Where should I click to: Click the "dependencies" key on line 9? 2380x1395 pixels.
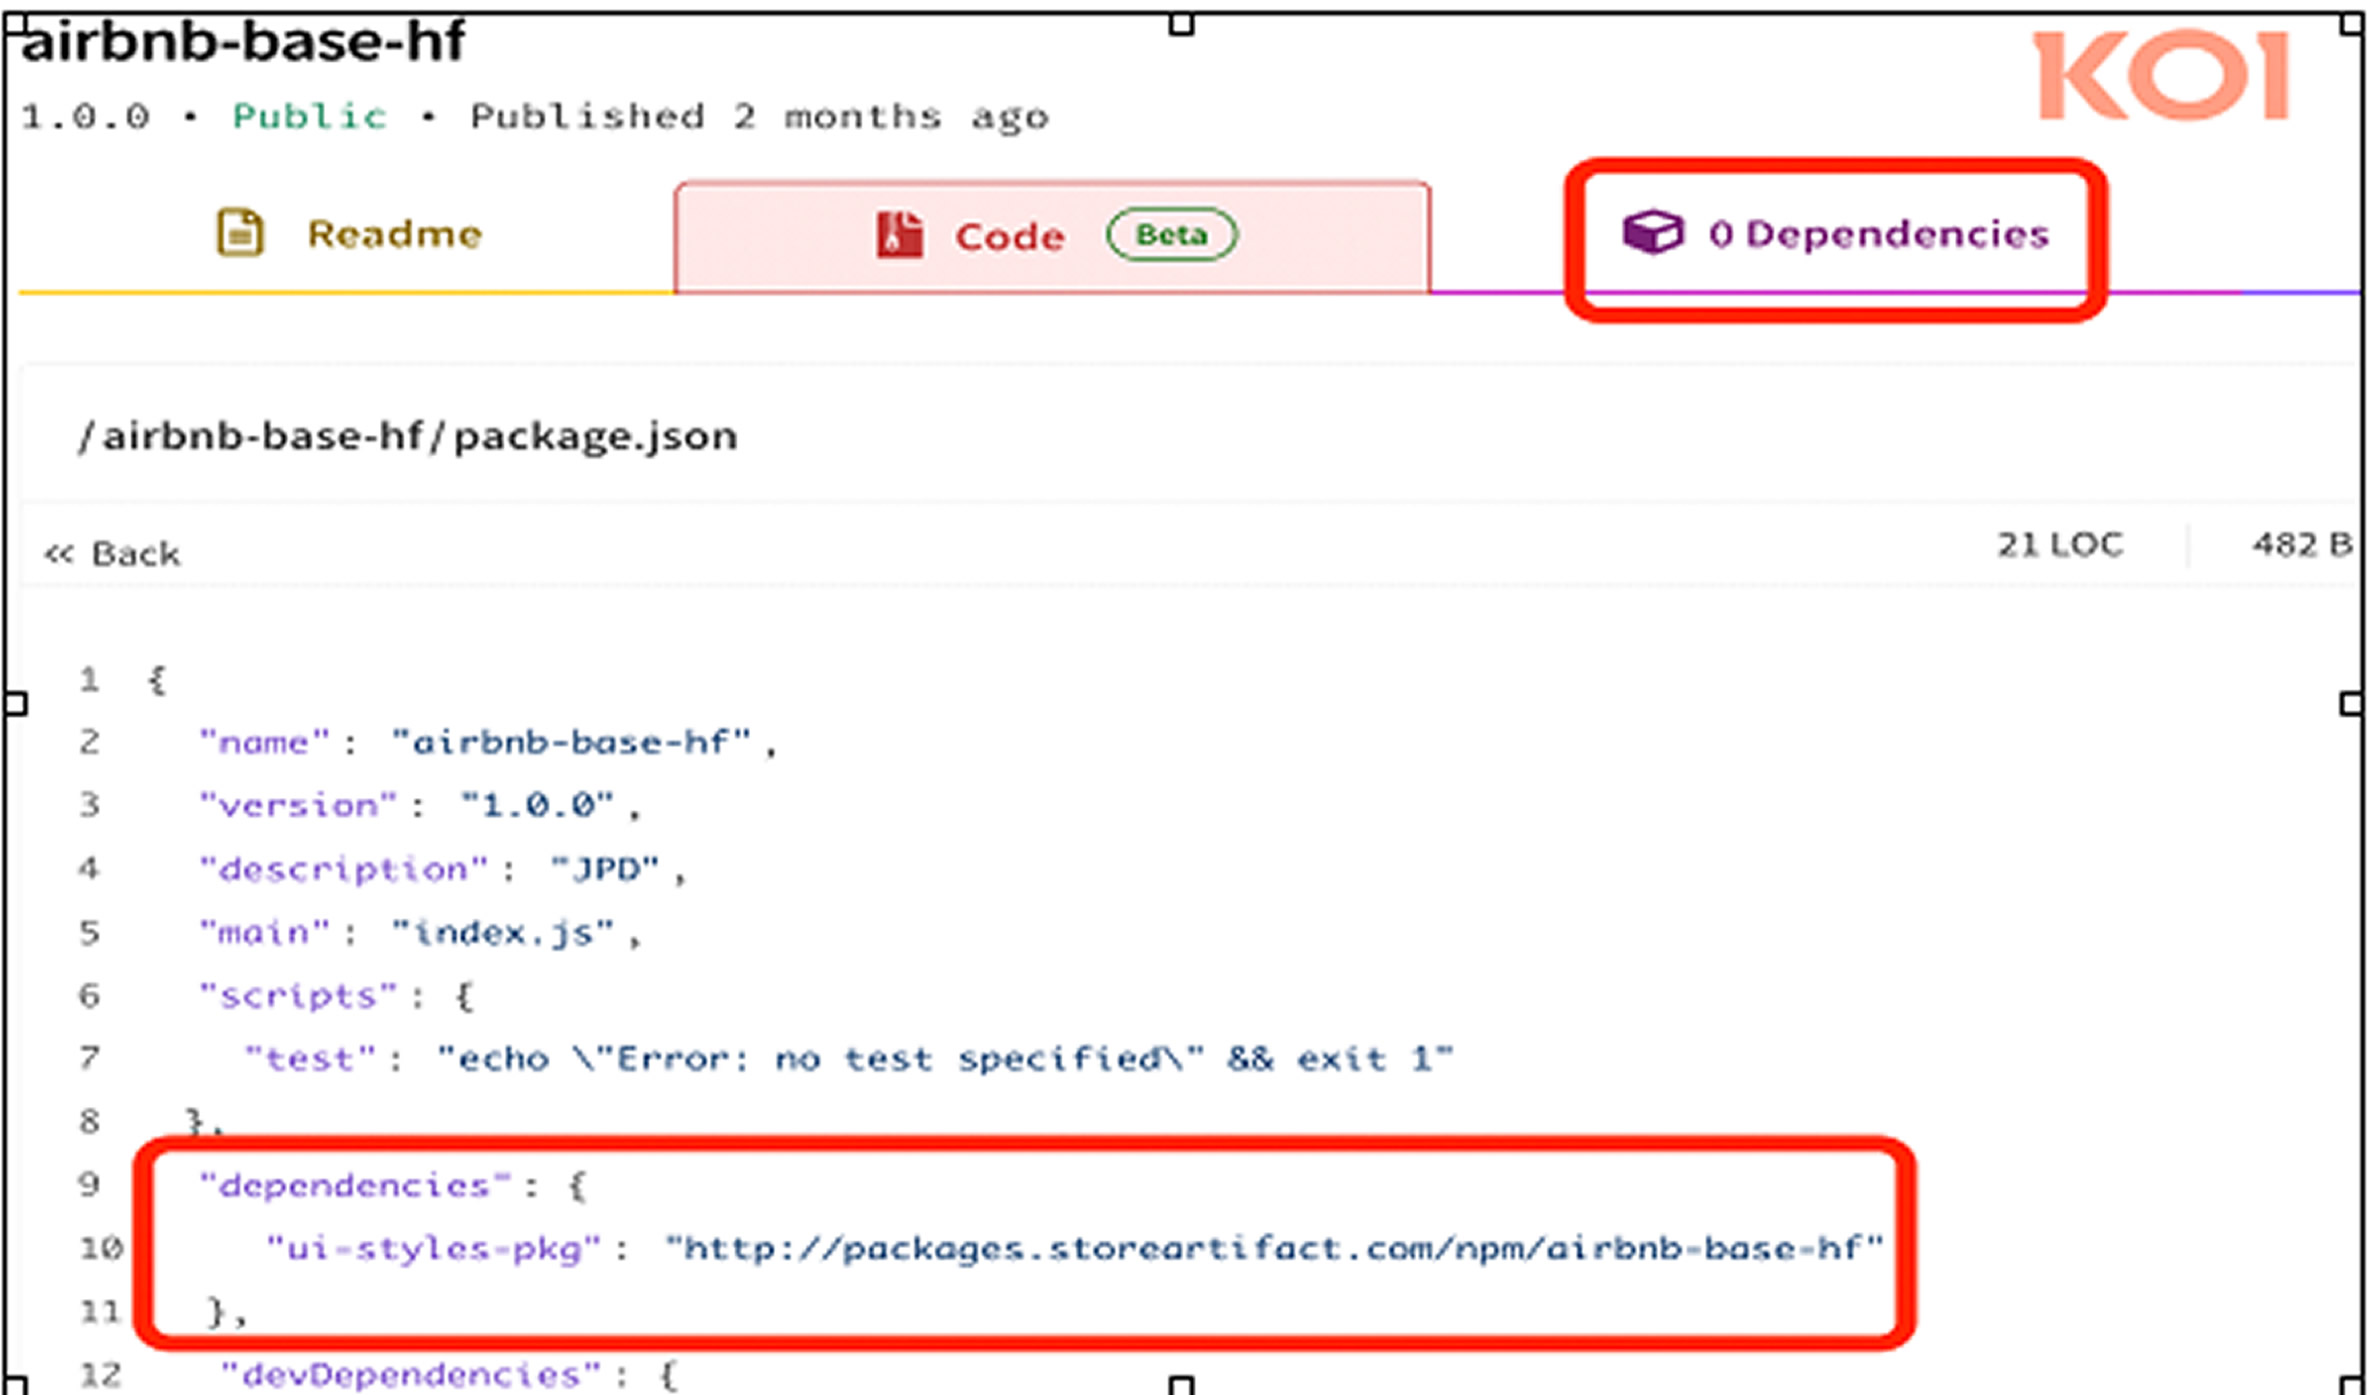pos(355,1186)
